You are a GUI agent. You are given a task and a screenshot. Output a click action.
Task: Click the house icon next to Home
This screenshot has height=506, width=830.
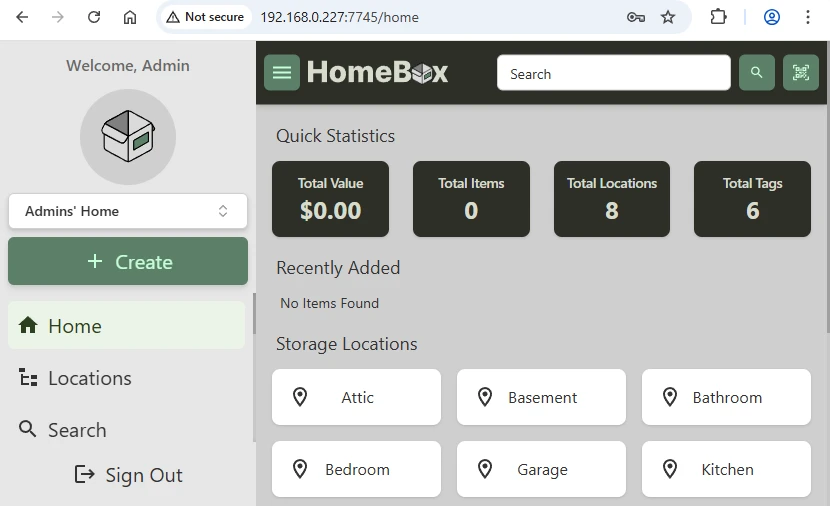click(28, 325)
